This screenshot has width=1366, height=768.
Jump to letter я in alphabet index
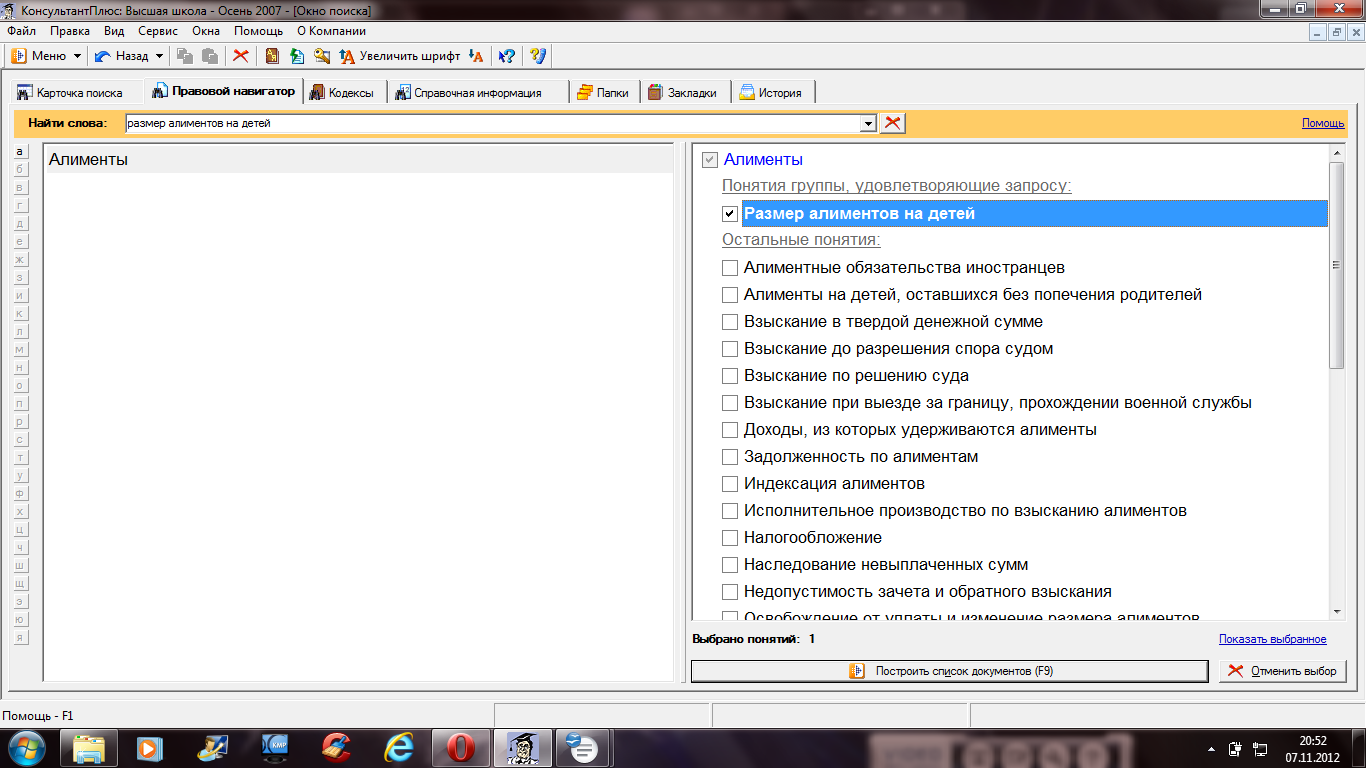[20, 638]
